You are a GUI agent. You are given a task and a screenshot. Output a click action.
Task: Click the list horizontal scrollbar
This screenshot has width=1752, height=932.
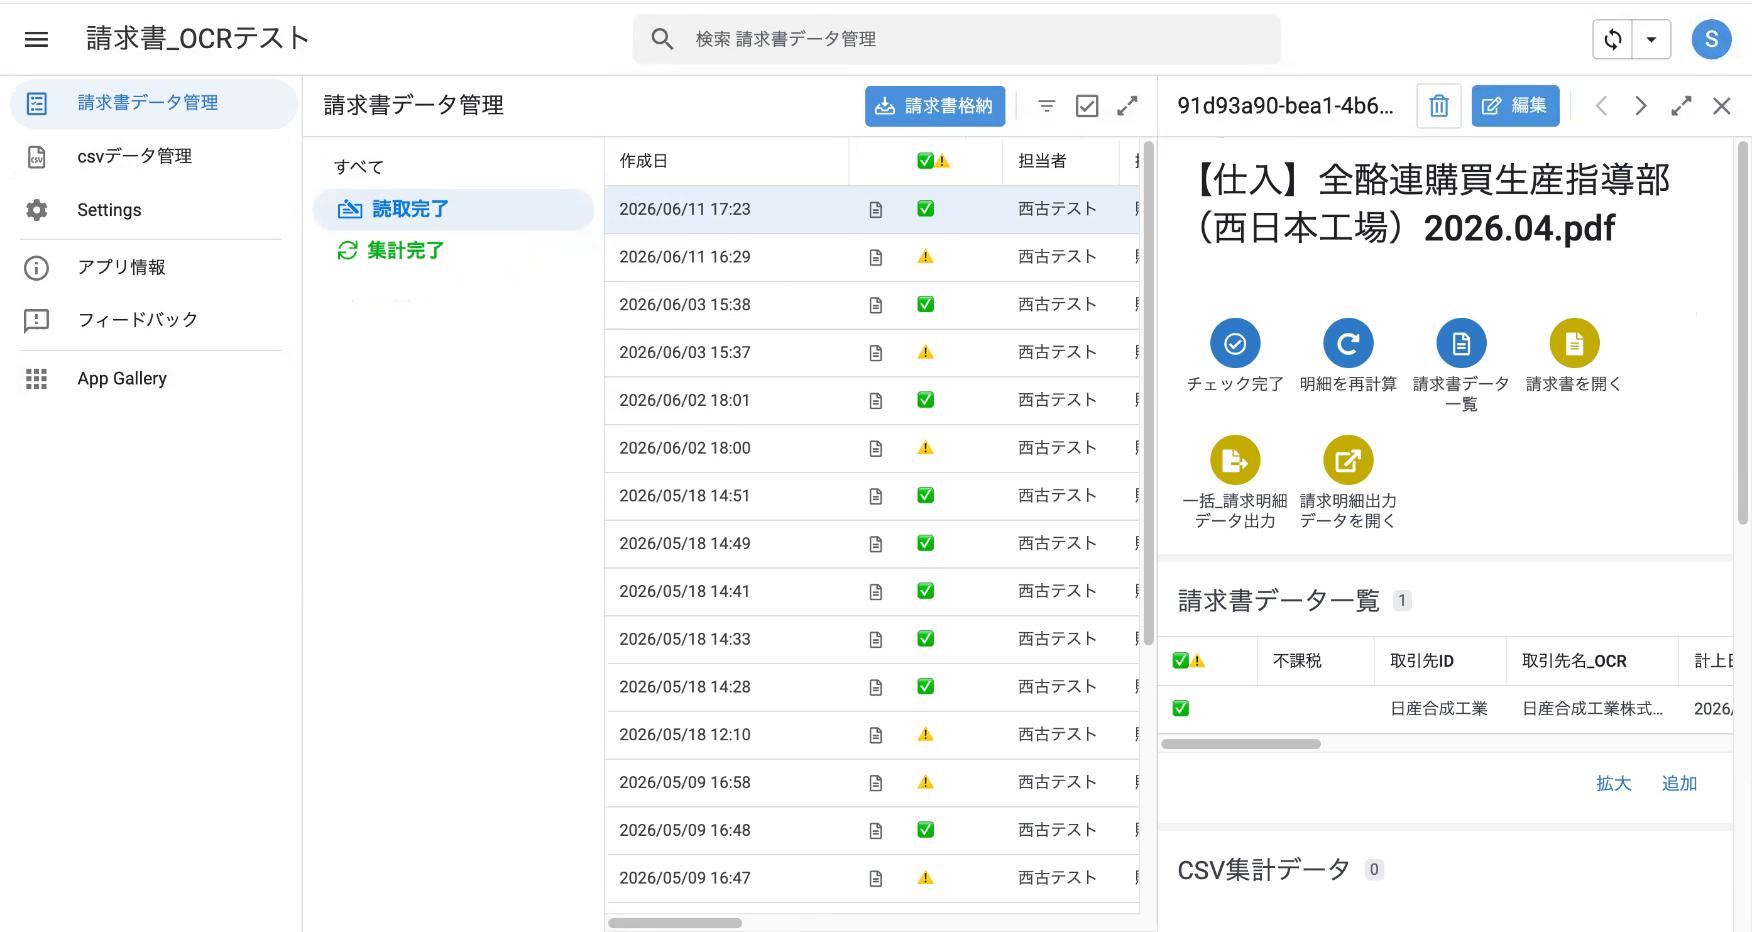[x=675, y=923]
